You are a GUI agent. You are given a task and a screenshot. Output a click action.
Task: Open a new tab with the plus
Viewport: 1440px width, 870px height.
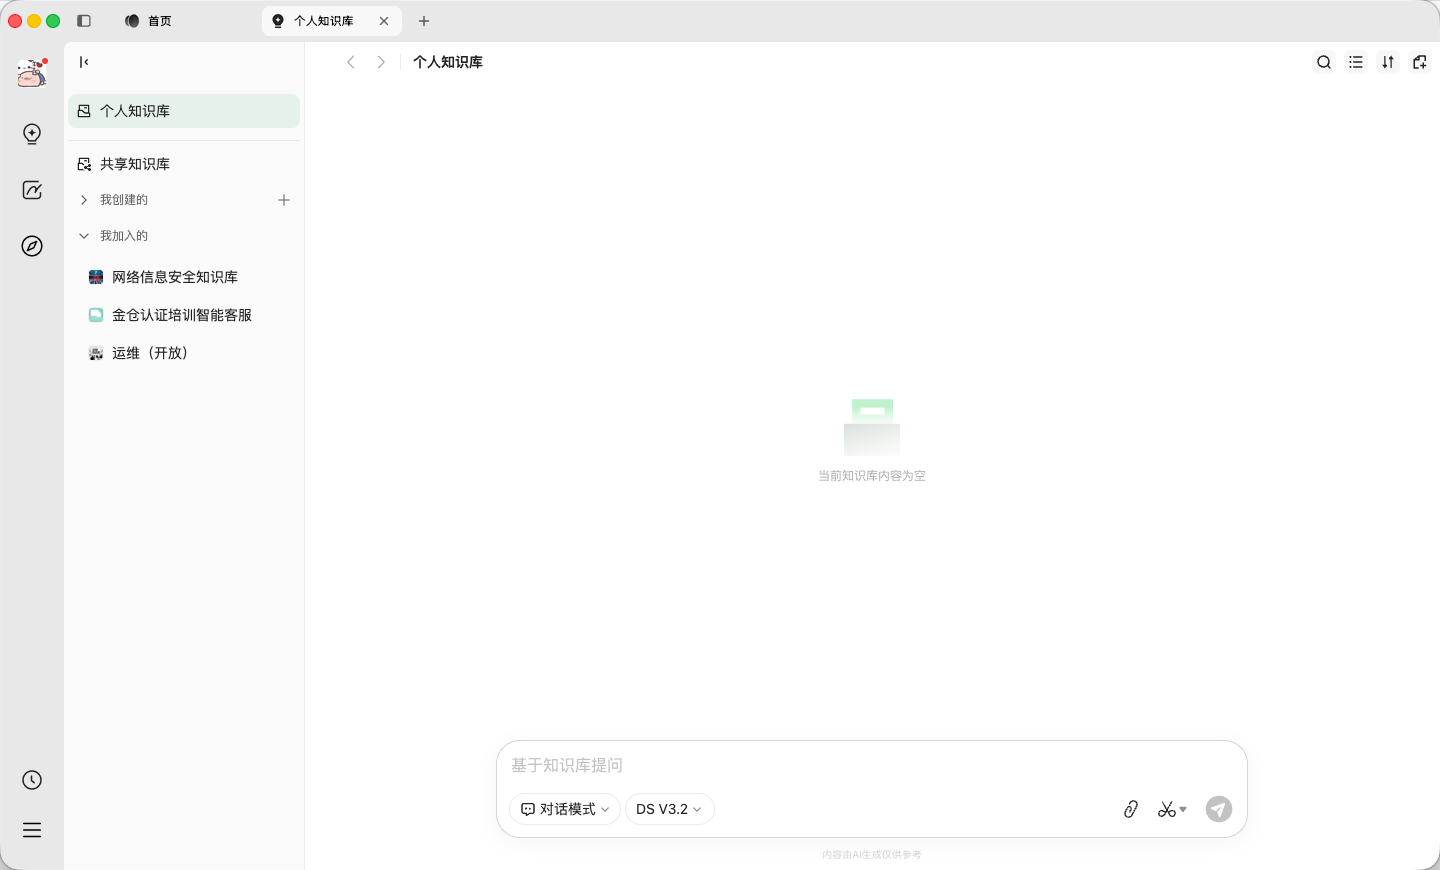(424, 21)
